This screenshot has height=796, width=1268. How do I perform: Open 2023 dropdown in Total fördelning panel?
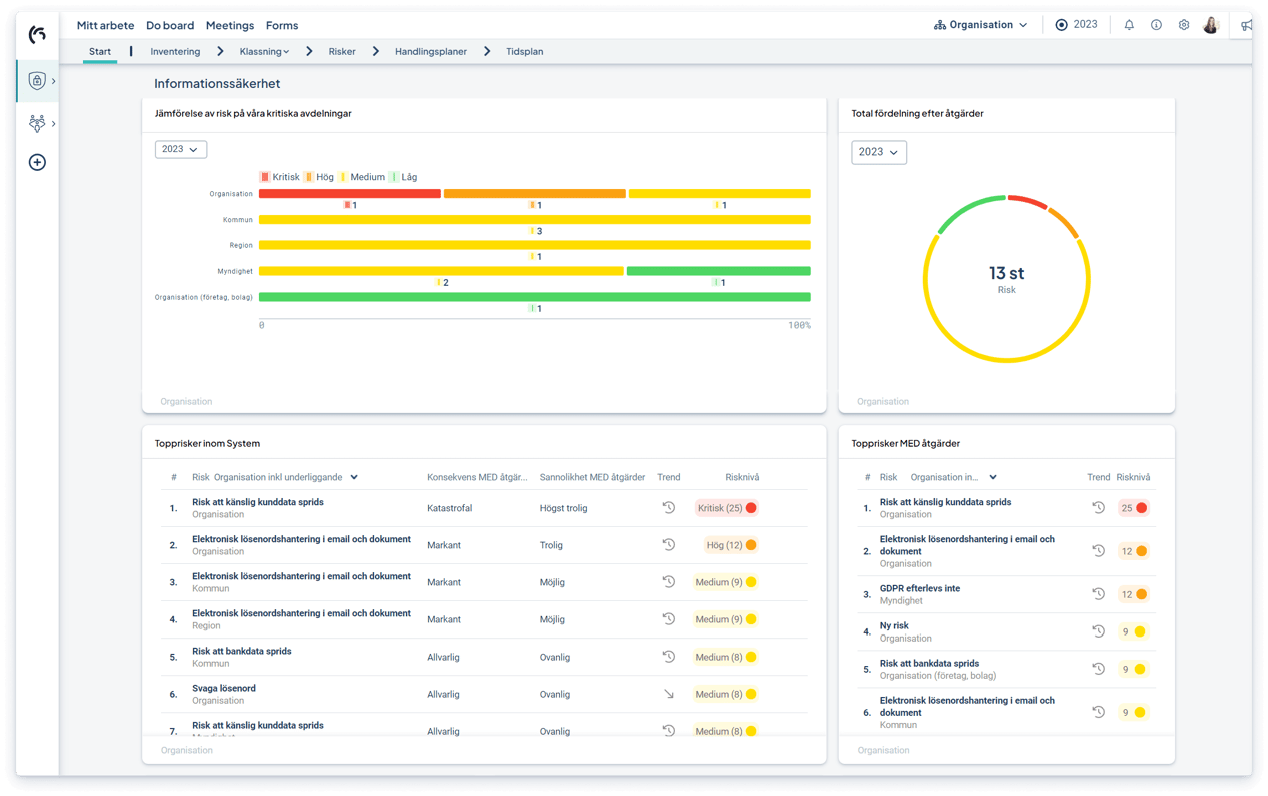878,152
